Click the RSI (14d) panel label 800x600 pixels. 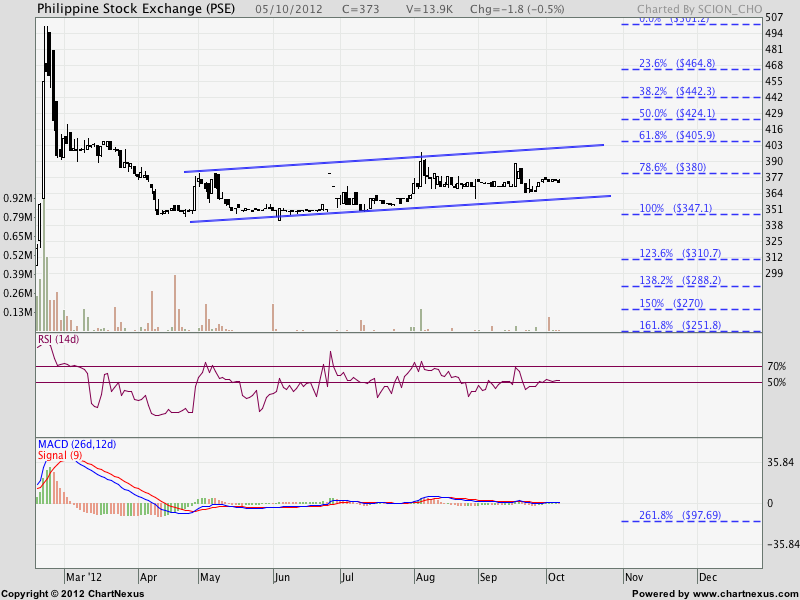click(x=60, y=340)
